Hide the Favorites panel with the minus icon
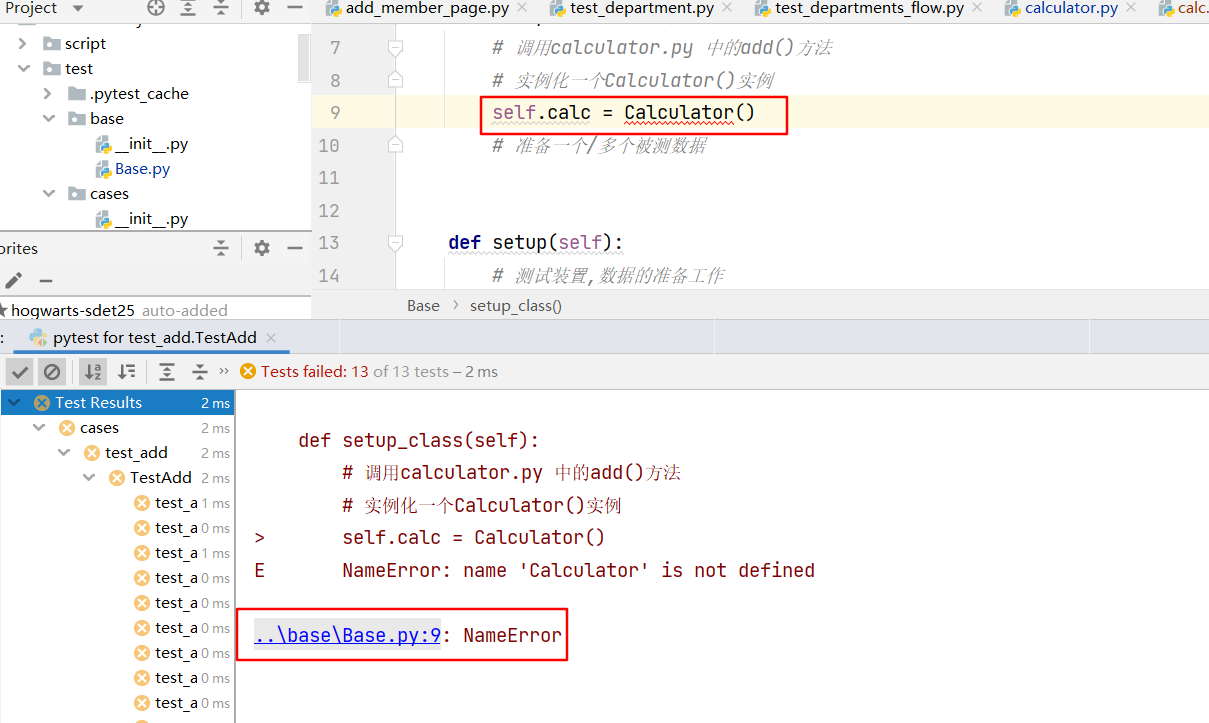1209x723 pixels. point(294,248)
